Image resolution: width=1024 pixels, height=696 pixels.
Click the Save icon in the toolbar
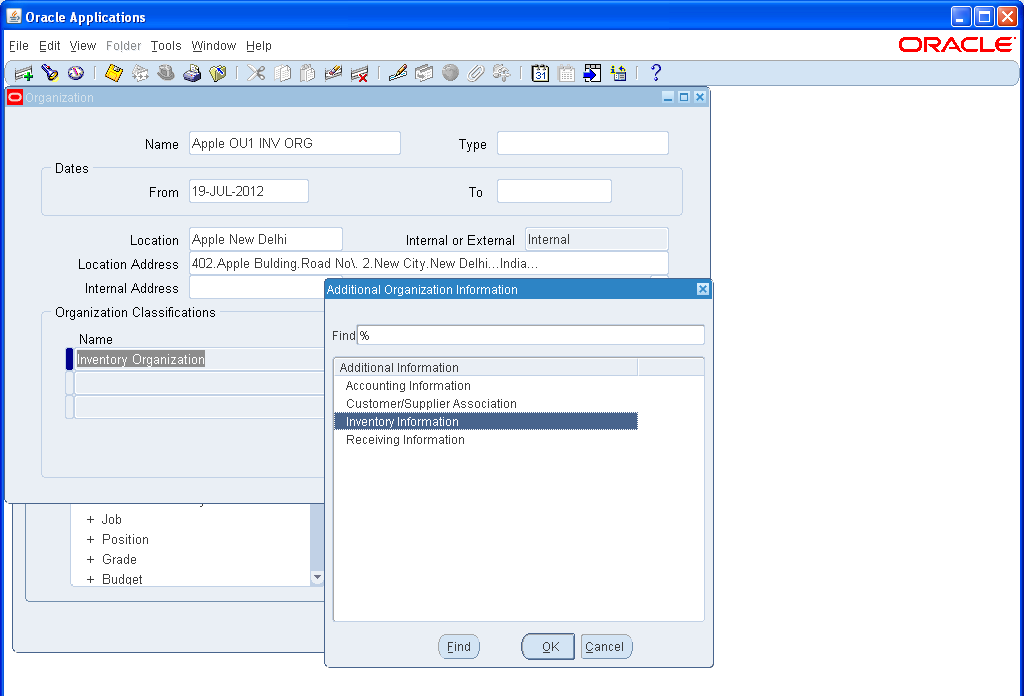click(113, 73)
